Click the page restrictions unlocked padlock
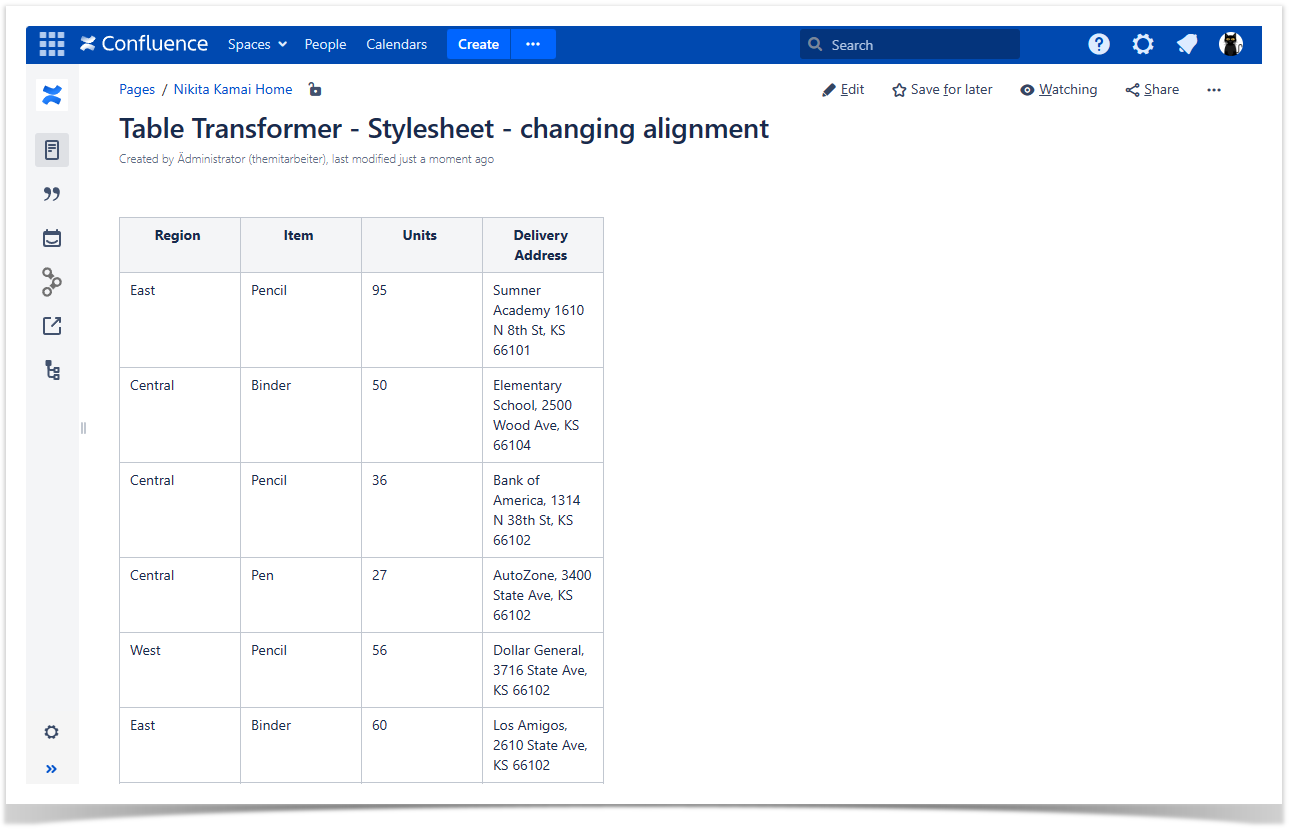The height and width of the screenshot is (833, 1296). 315,89
